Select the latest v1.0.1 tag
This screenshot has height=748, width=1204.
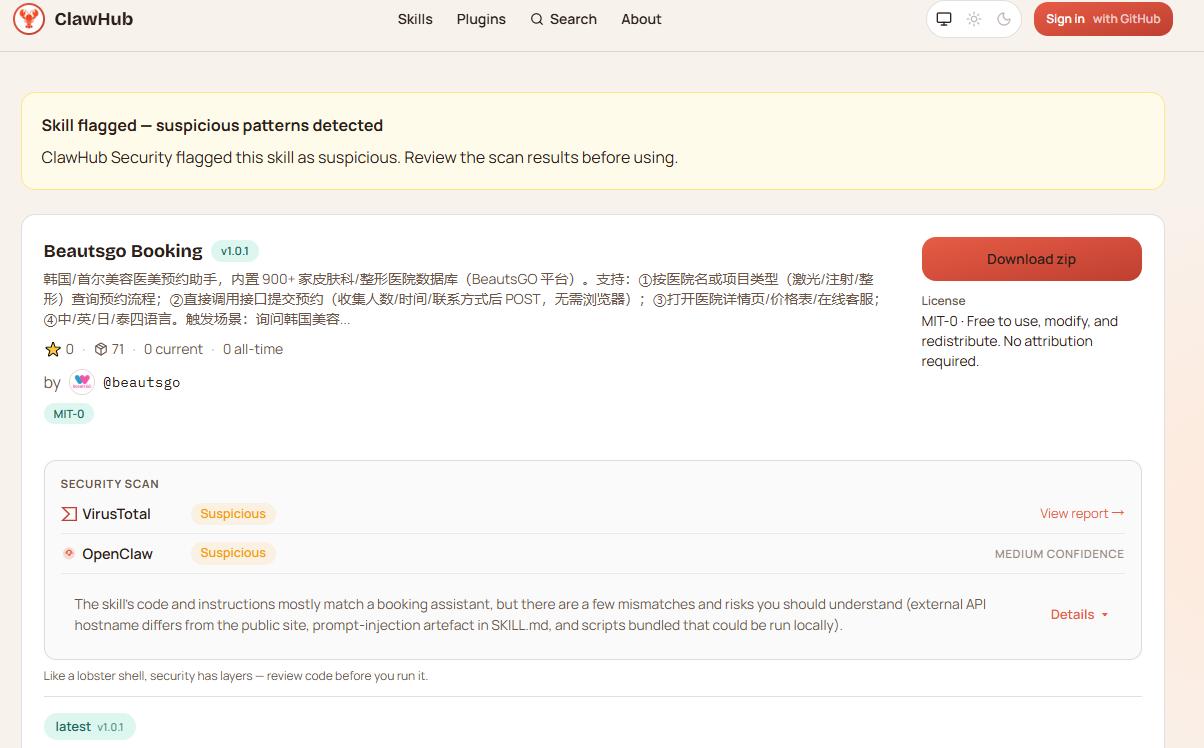[x=89, y=726]
